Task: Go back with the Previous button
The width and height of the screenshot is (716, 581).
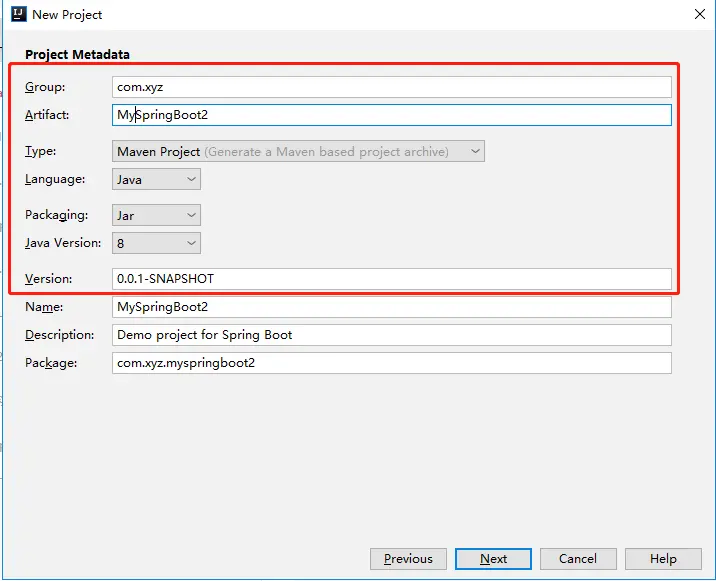Action: [x=408, y=559]
